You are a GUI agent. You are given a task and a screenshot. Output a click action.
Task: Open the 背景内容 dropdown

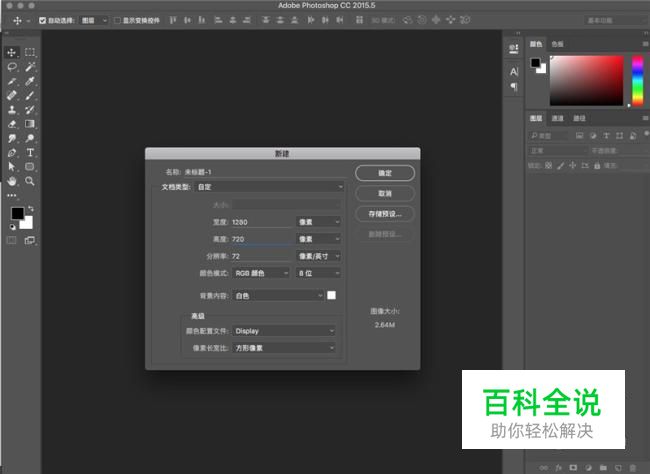click(278, 296)
